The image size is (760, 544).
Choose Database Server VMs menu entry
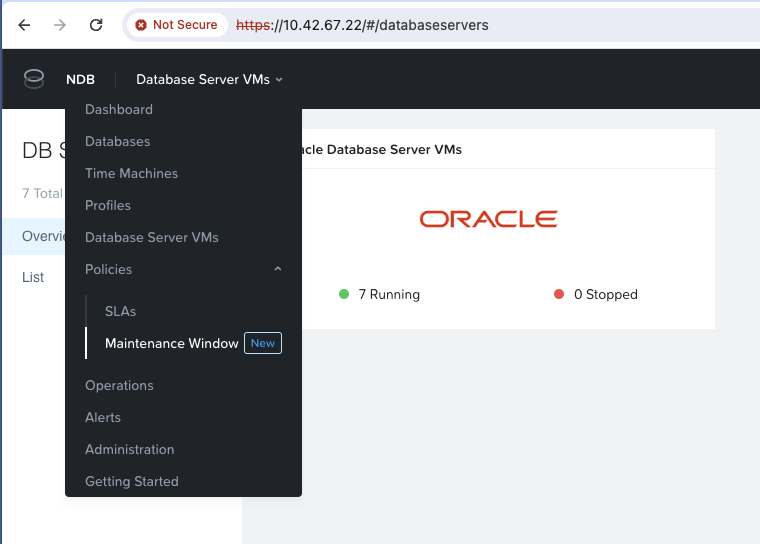tap(152, 238)
